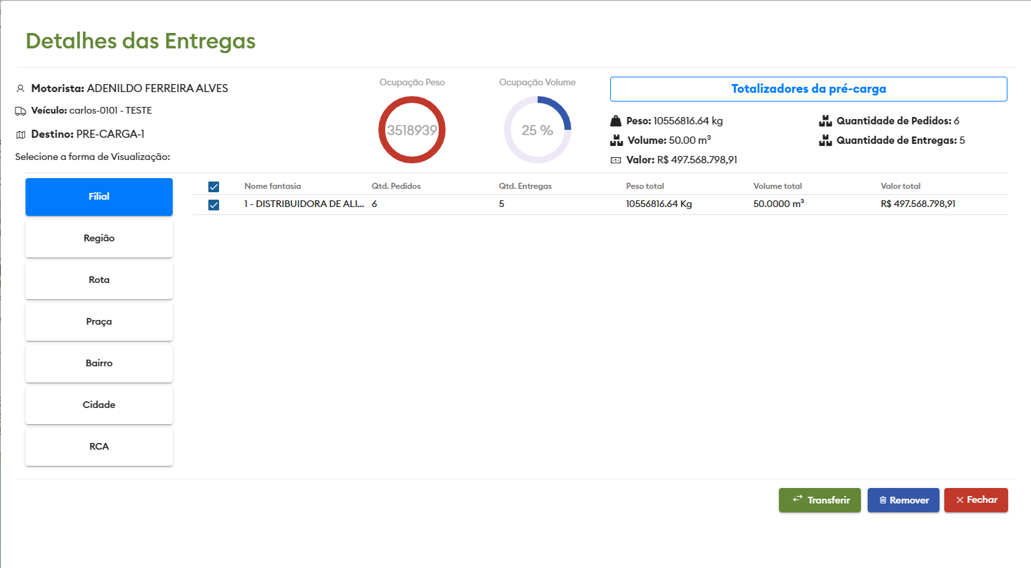Click the weight icon next to Peso
The width and height of the screenshot is (1031, 568).
(616, 121)
